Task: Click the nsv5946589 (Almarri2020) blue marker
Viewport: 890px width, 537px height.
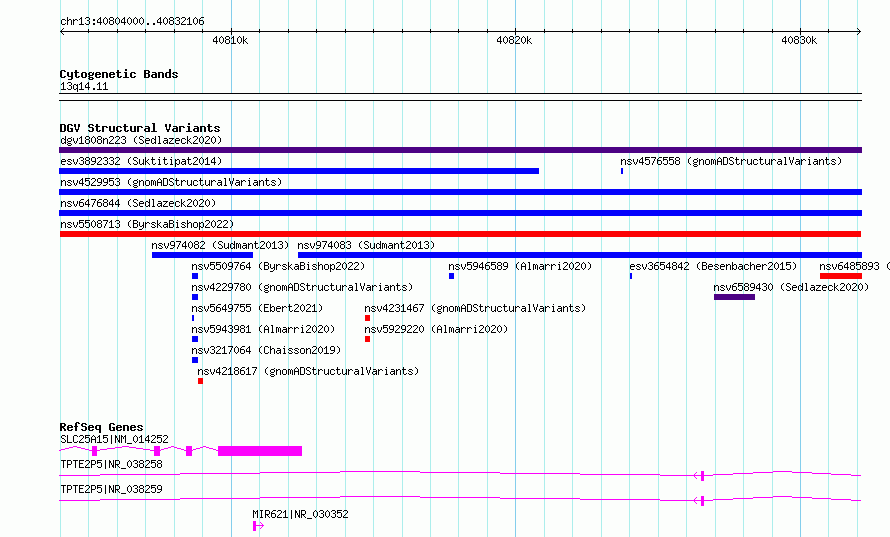Action: pyautogui.click(x=451, y=276)
